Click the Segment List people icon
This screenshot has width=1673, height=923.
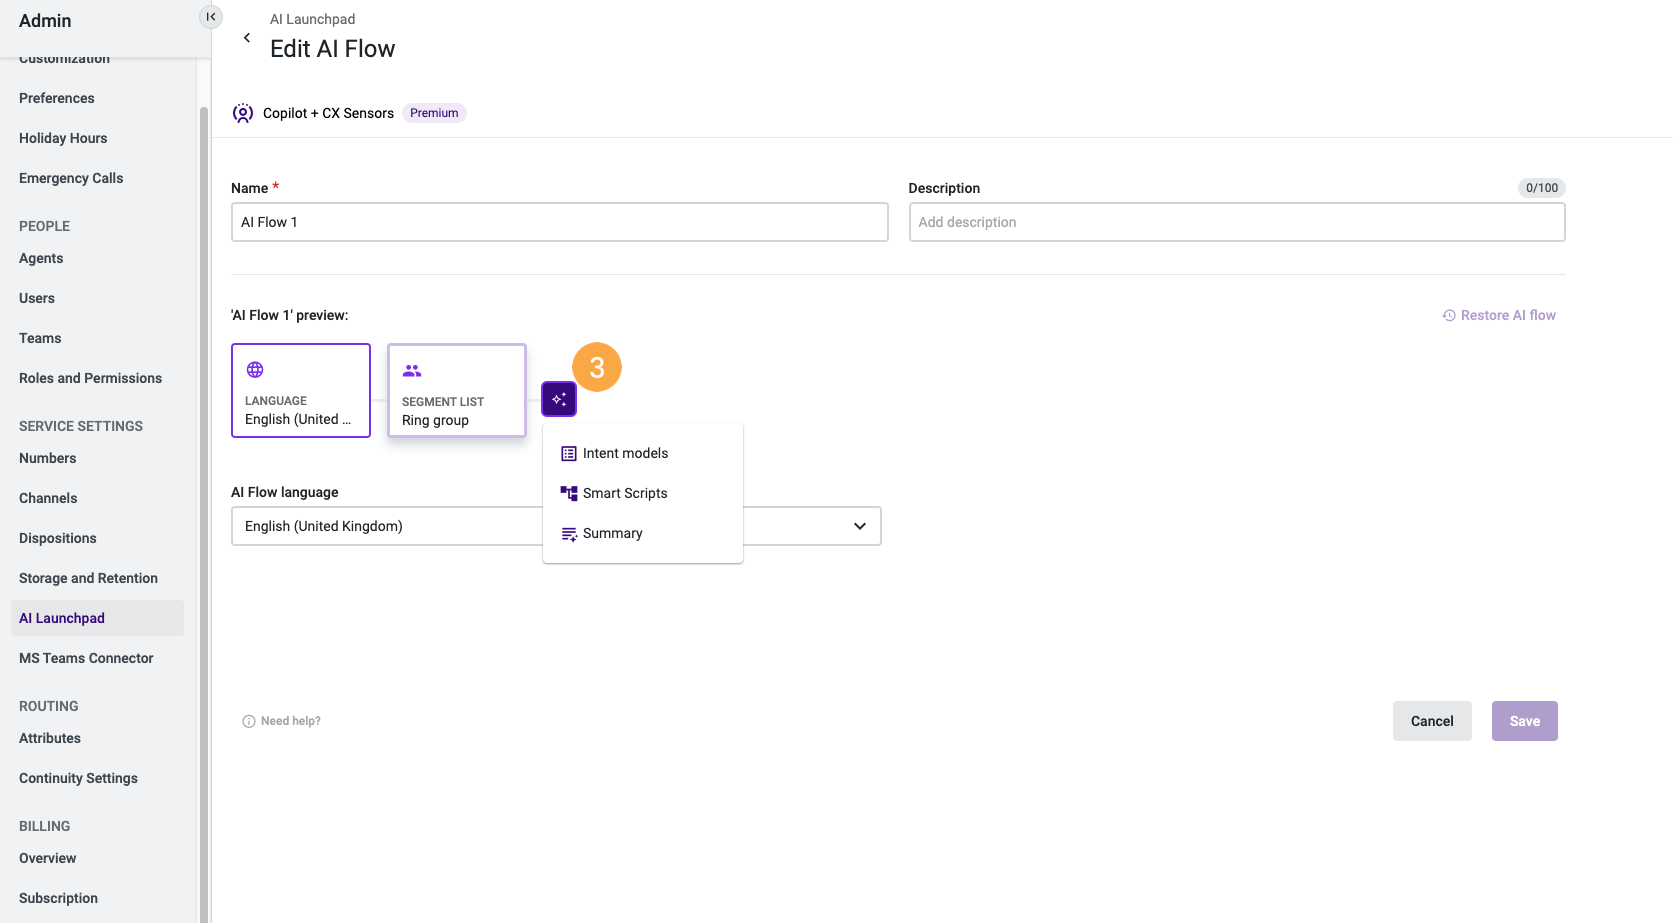tap(411, 369)
